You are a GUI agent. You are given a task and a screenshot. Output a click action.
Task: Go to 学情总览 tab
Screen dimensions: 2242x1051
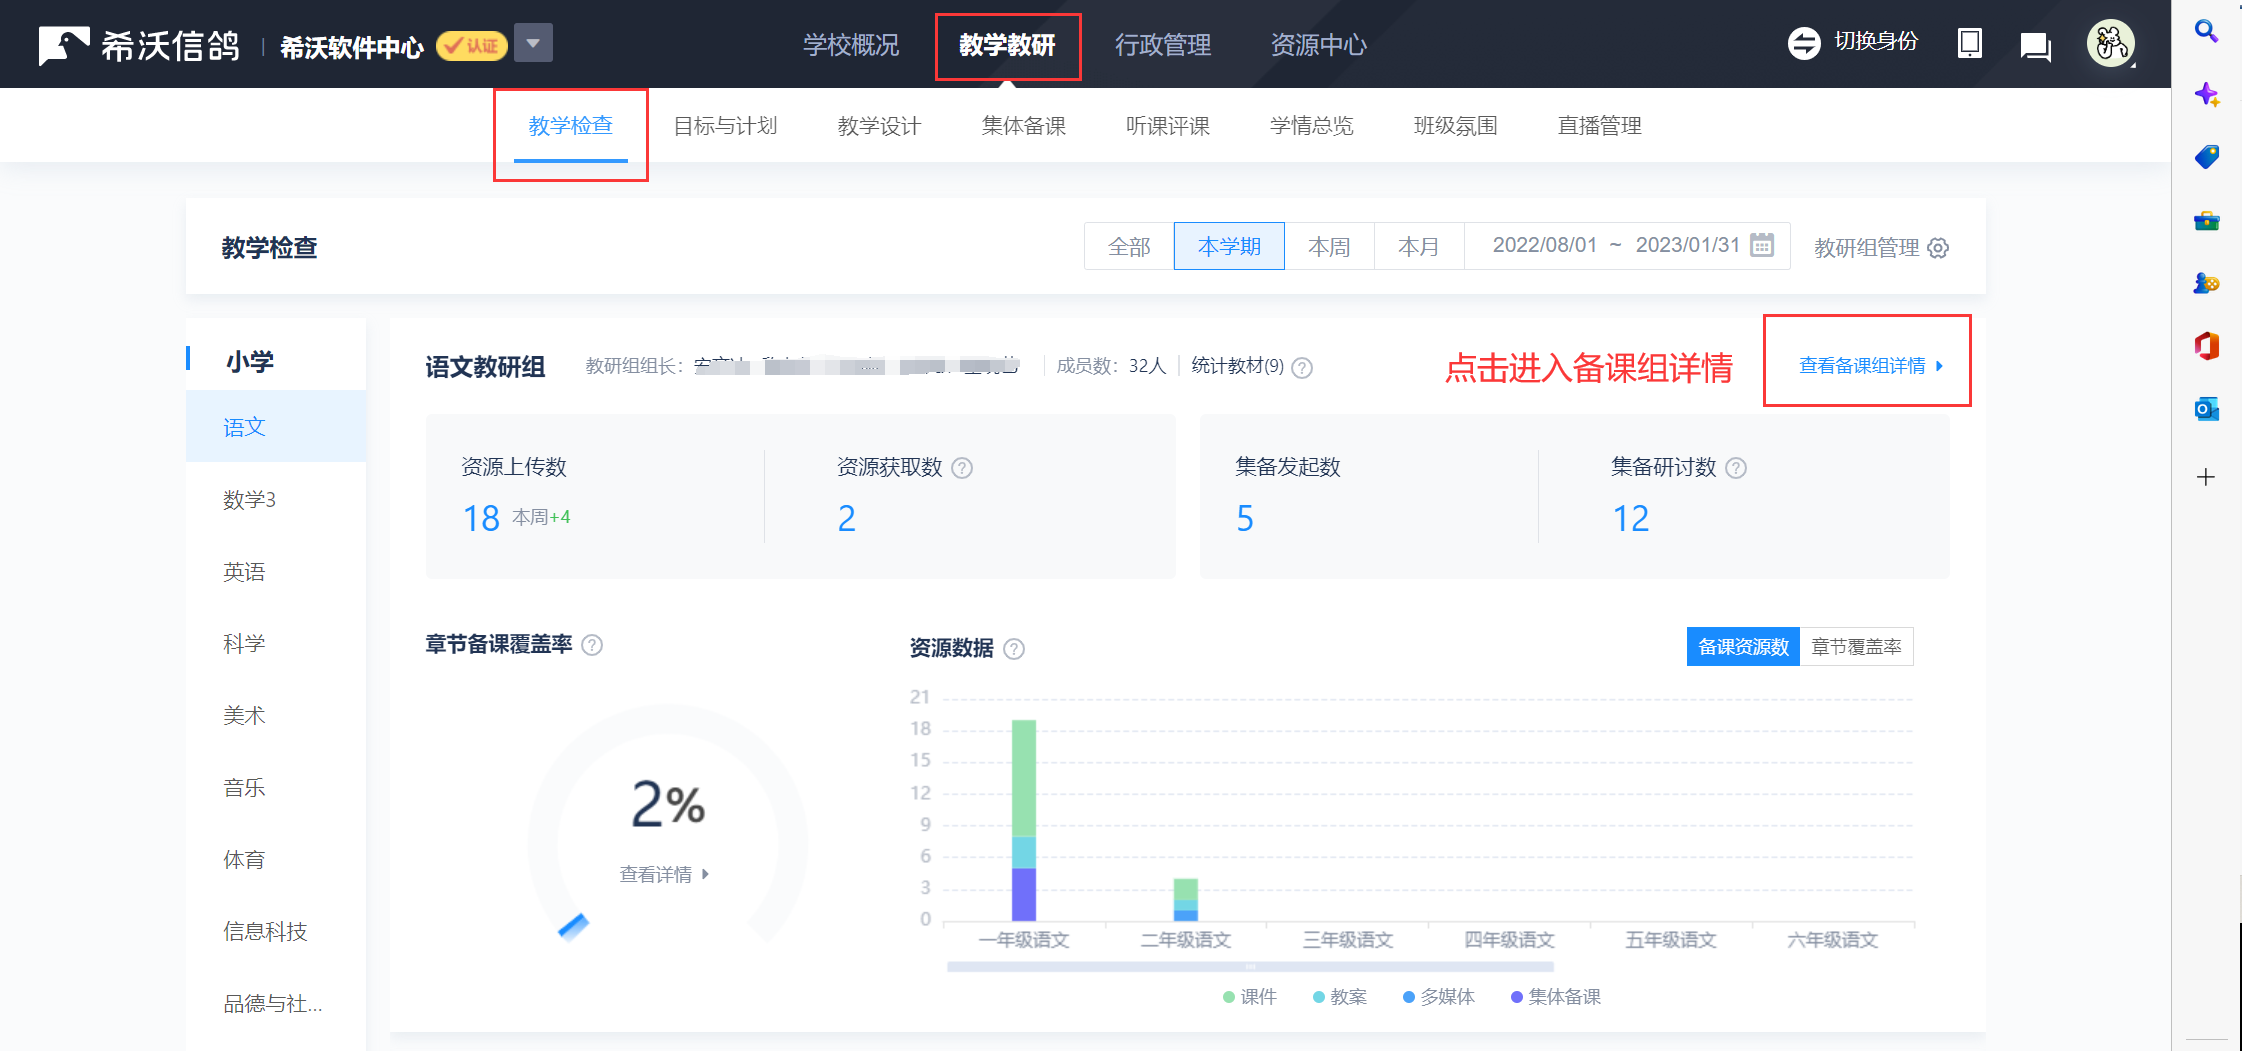pyautogui.click(x=1311, y=126)
